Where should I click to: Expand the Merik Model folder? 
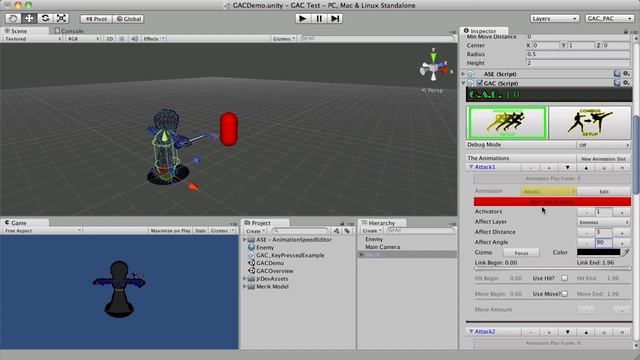245,286
